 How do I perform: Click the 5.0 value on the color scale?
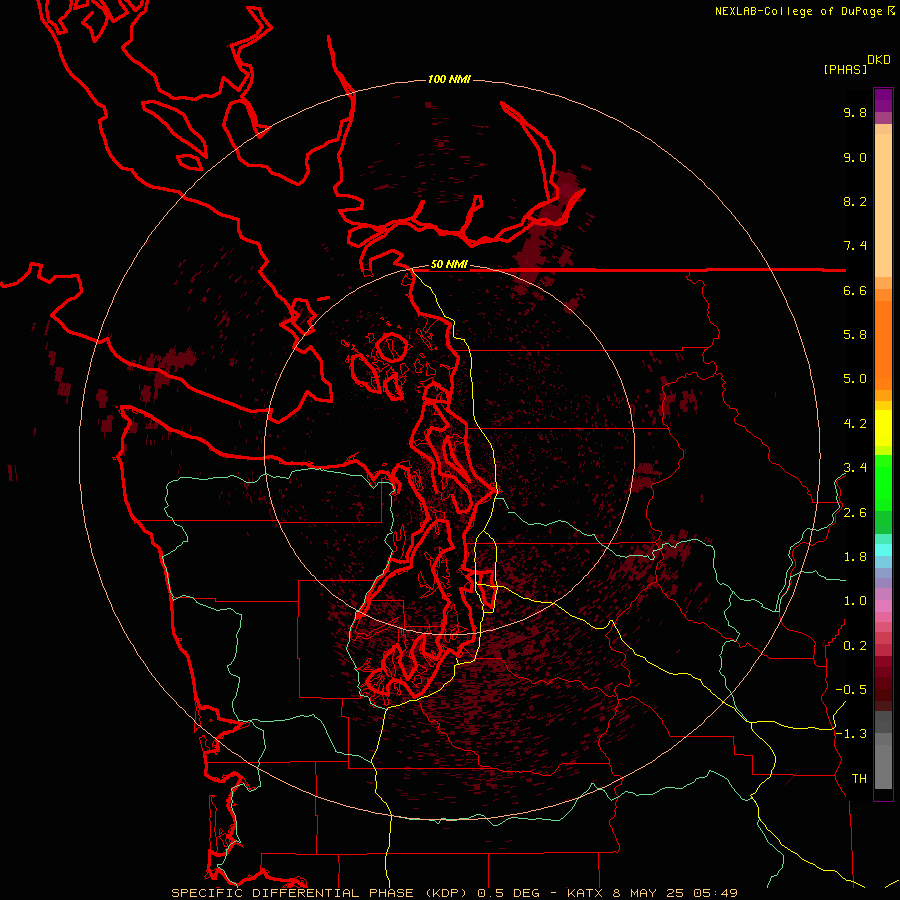pyautogui.click(x=855, y=379)
